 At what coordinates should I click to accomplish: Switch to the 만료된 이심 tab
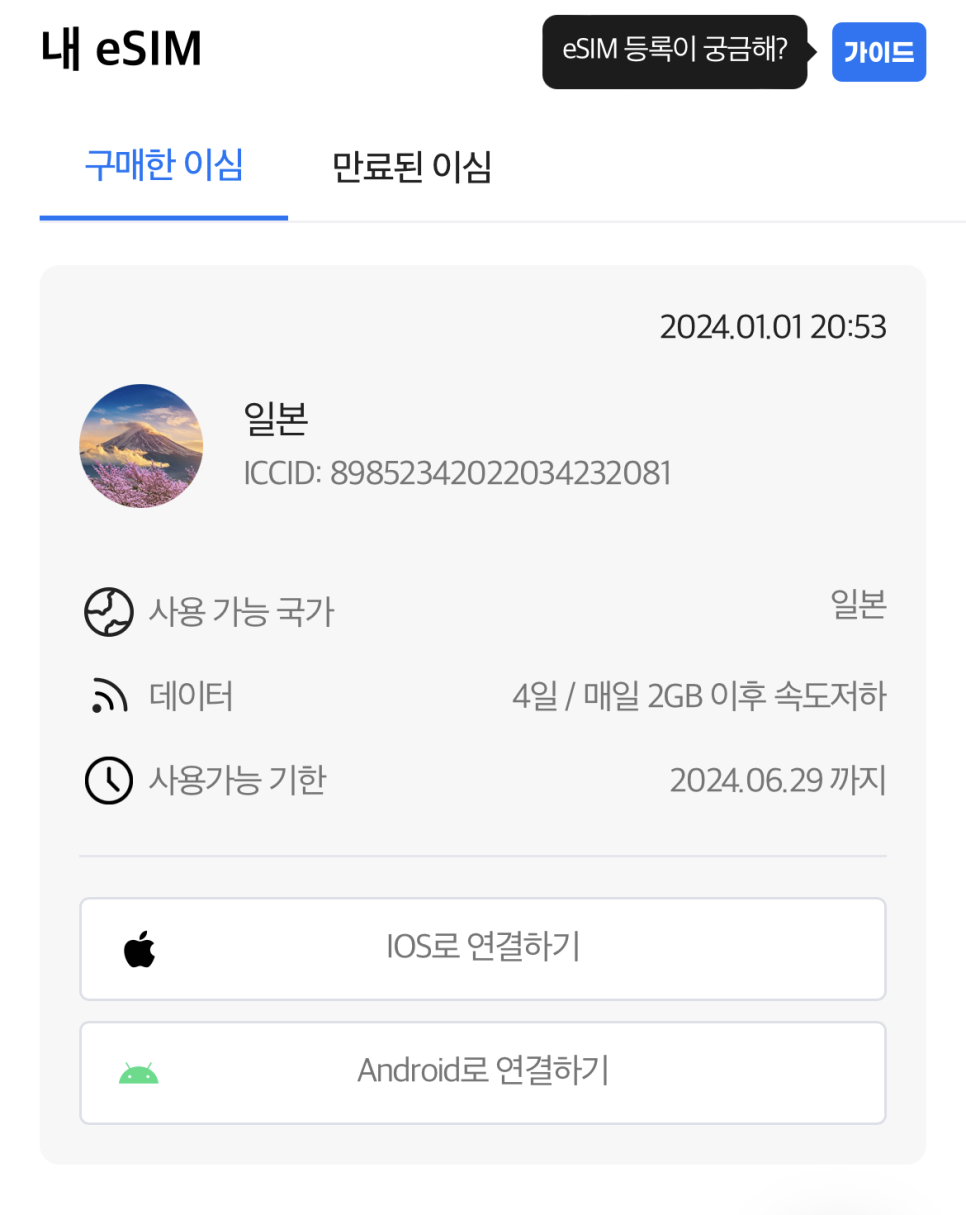click(x=412, y=167)
